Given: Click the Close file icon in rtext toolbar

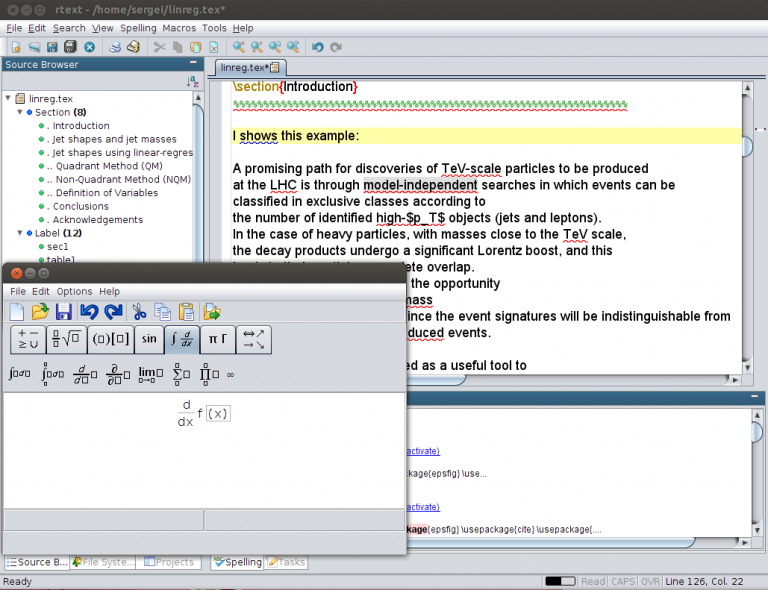Looking at the screenshot, I should click(x=89, y=47).
